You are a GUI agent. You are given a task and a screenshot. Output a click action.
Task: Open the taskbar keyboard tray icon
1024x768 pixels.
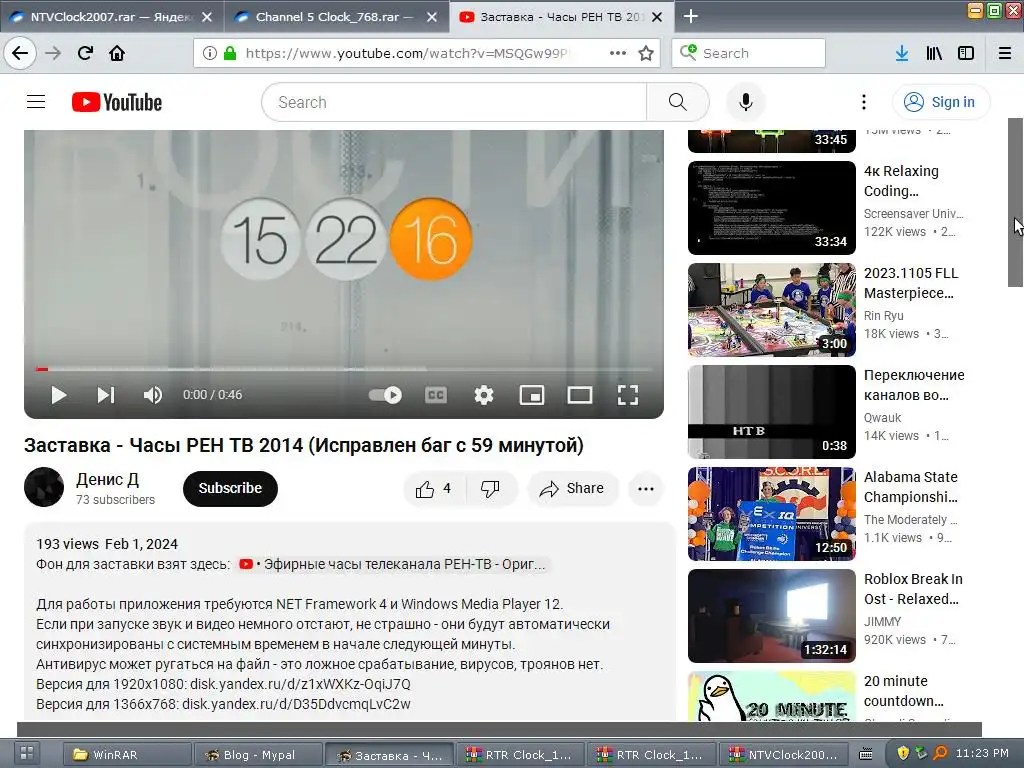coord(865,754)
